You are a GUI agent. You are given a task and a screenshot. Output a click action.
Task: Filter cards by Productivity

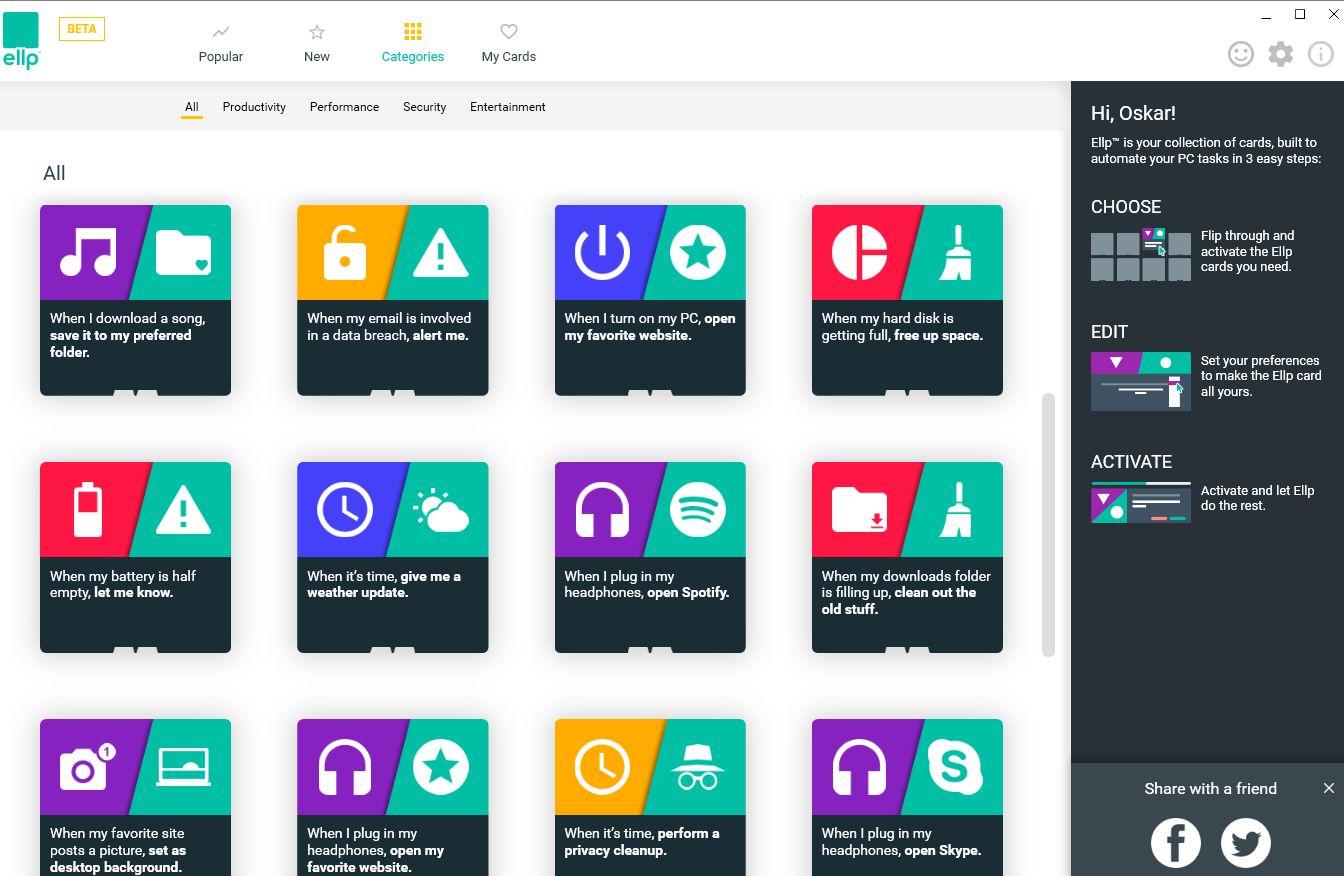pyautogui.click(x=254, y=107)
